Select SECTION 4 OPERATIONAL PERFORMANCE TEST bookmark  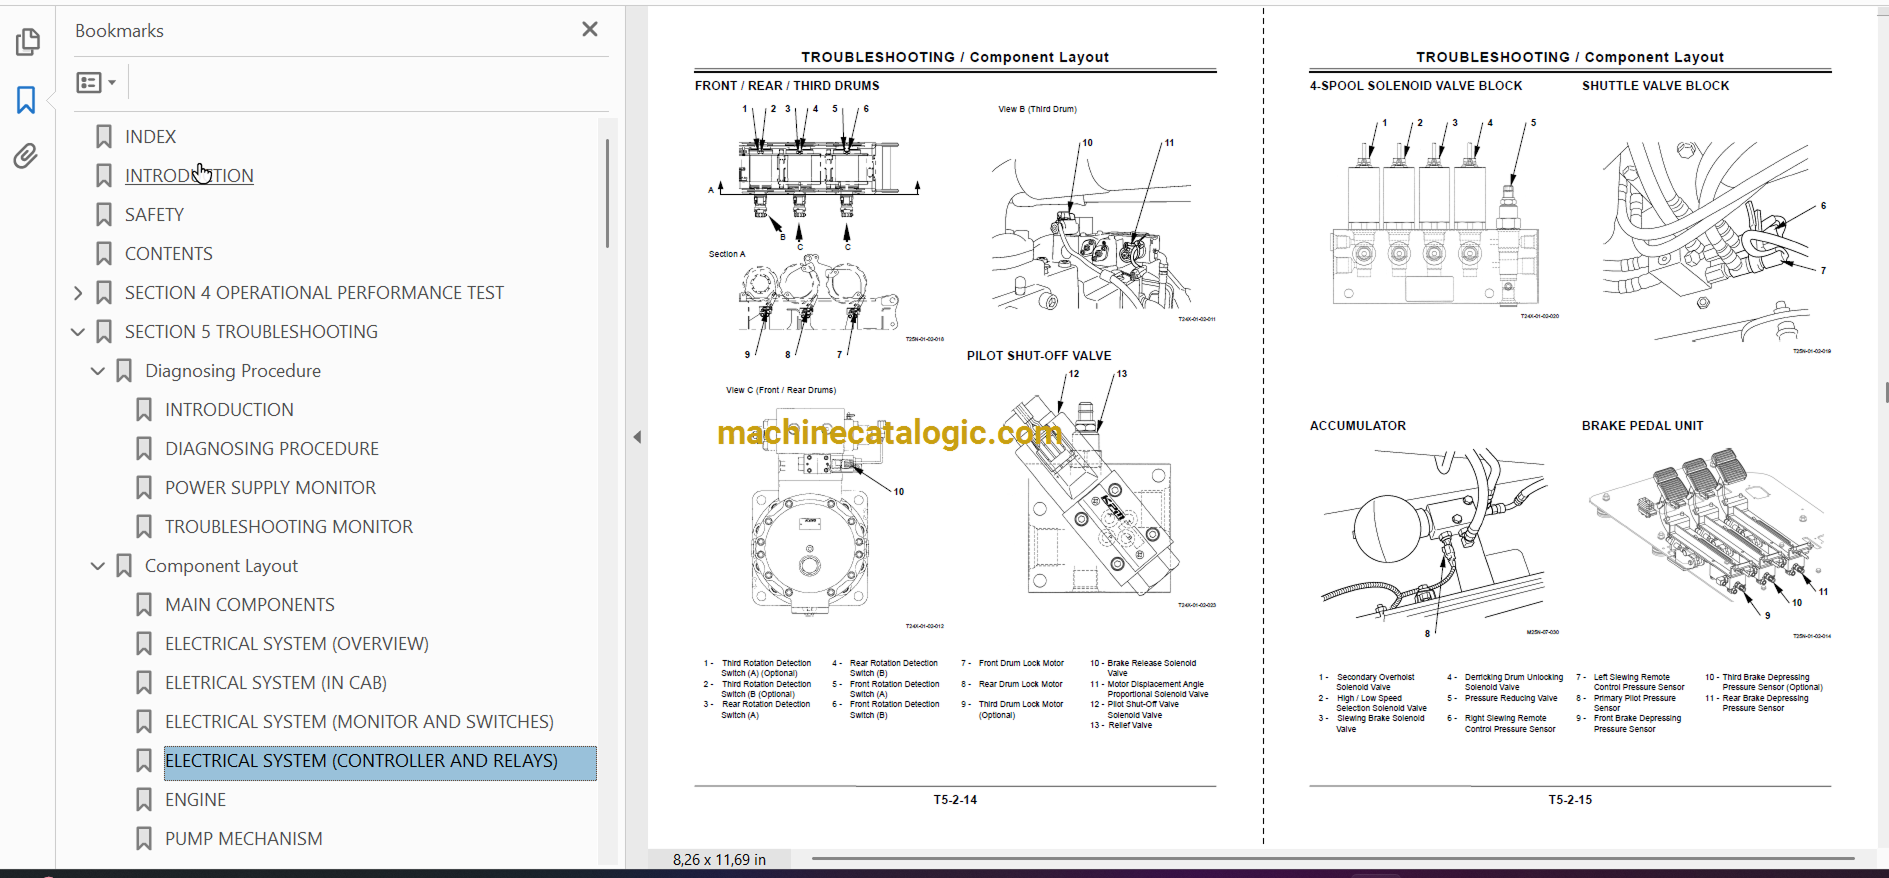[x=314, y=292]
